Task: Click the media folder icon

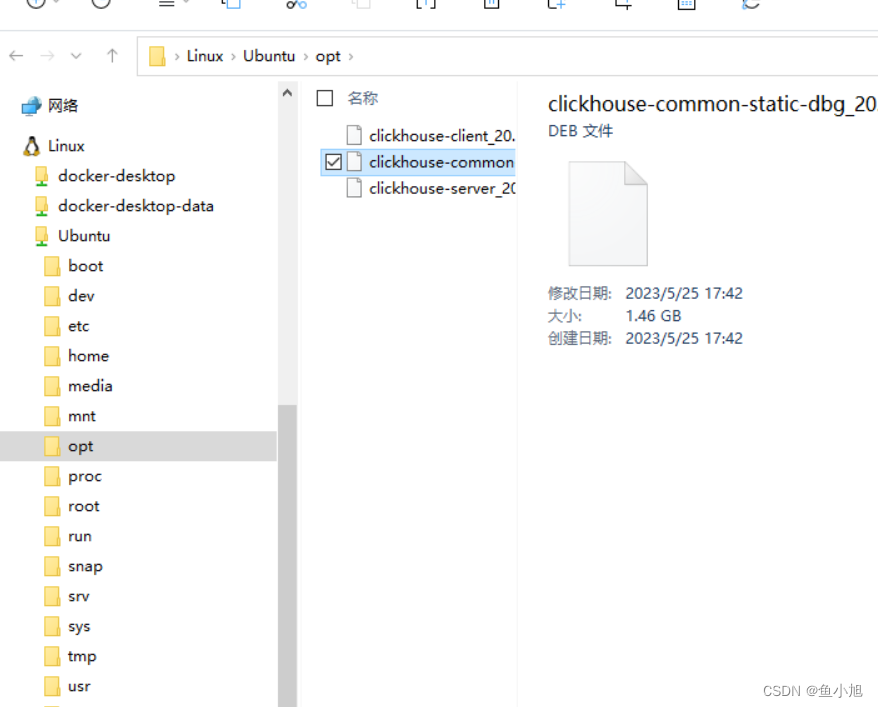Action: coord(52,386)
